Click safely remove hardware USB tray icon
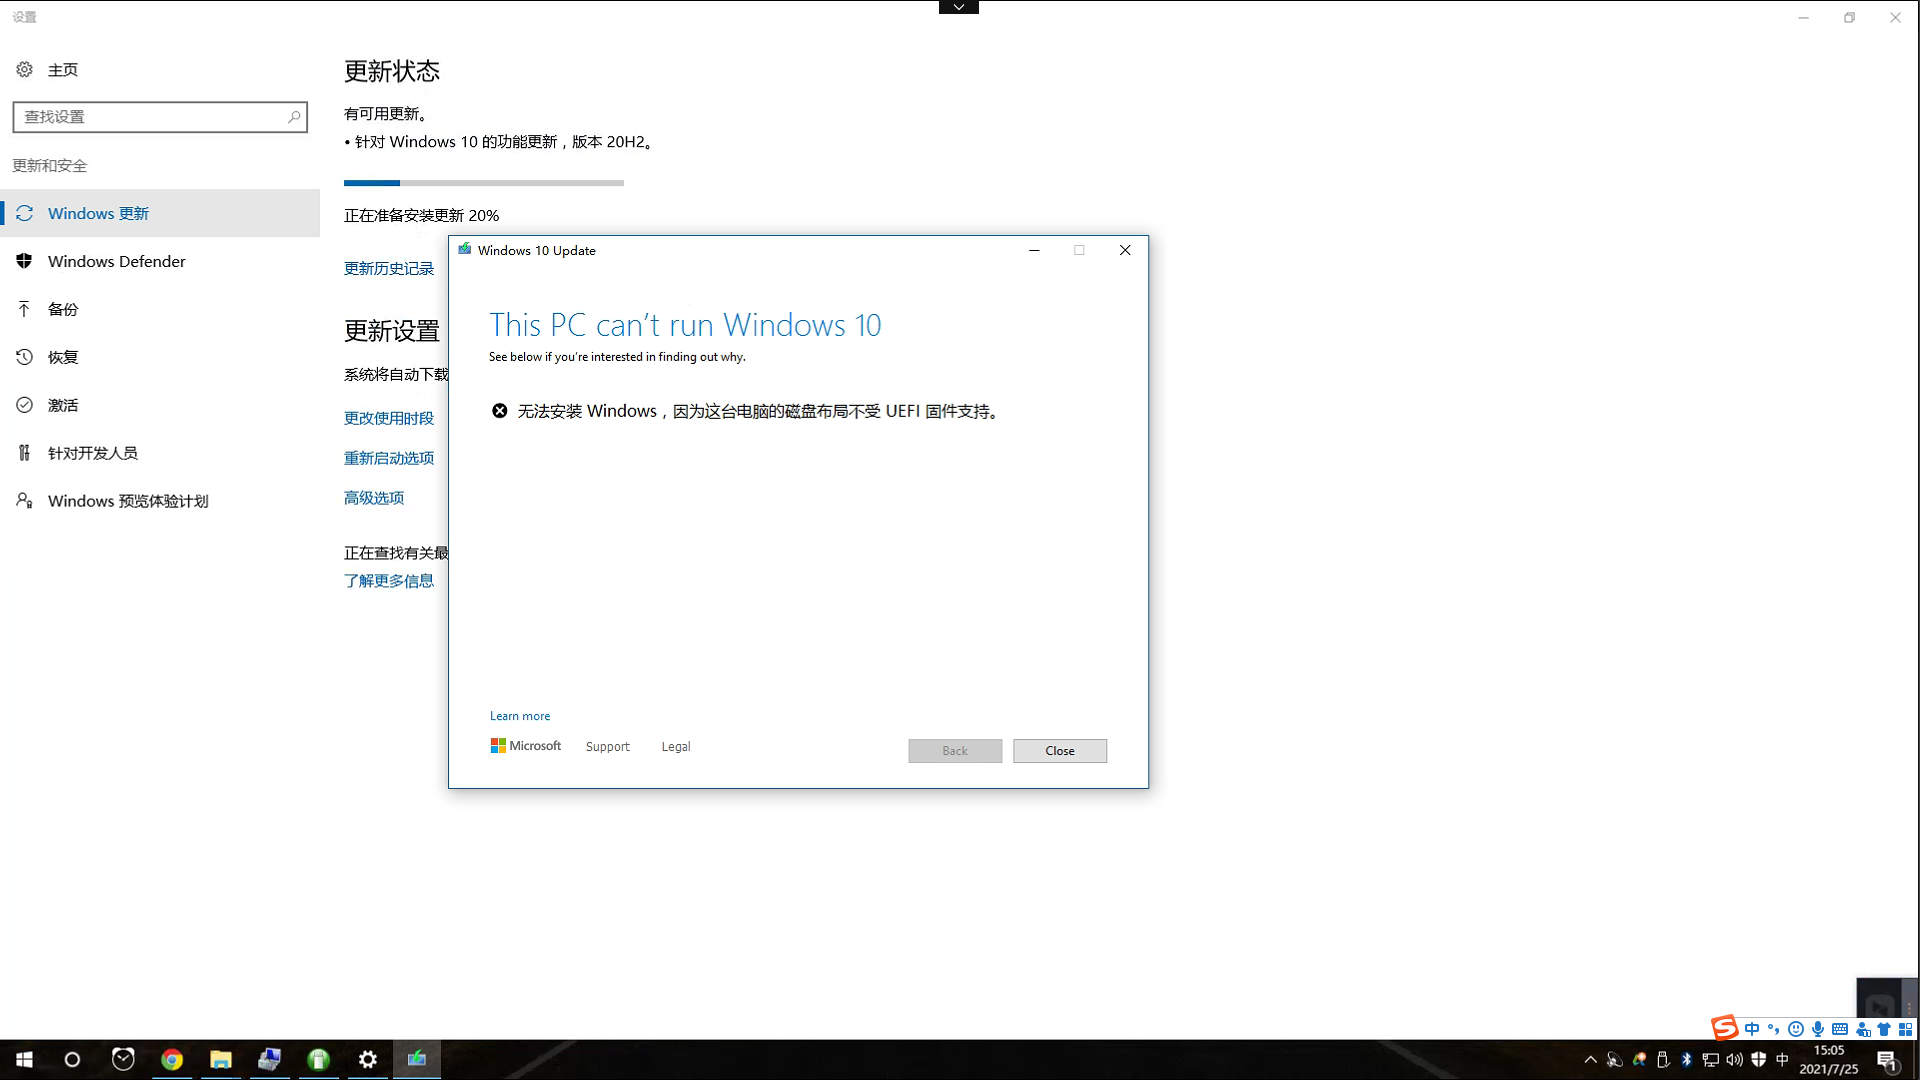Screen dimensions: 1920x1080 coord(1663,1060)
